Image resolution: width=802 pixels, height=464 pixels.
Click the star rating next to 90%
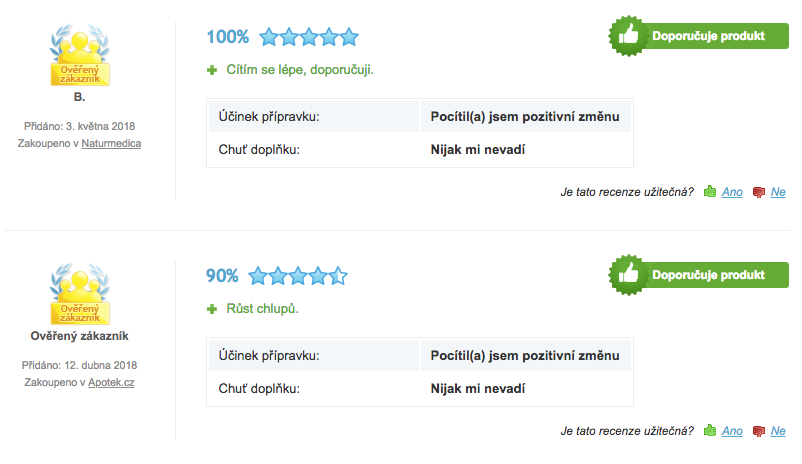[x=298, y=276]
